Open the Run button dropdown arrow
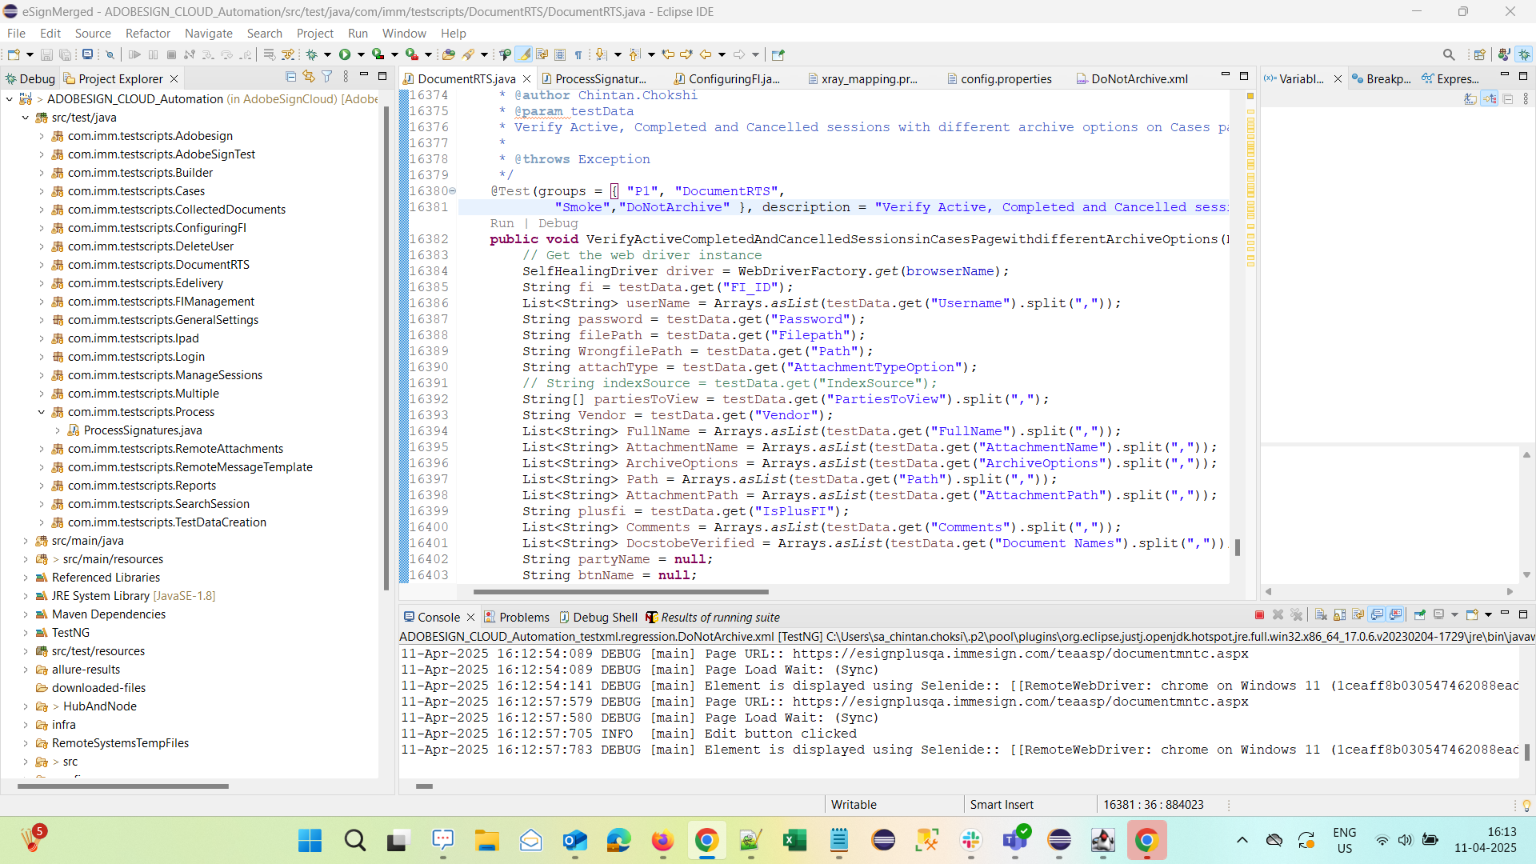The width and height of the screenshot is (1536, 864). [x=360, y=55]
